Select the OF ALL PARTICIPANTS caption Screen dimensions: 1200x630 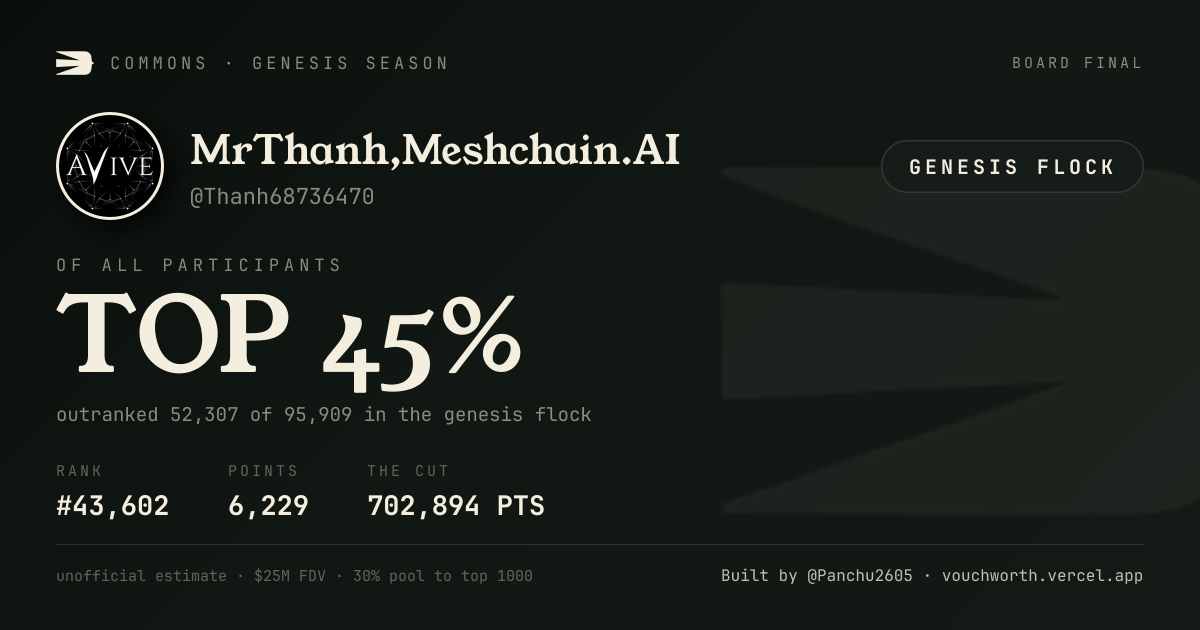tap(199, 265)
